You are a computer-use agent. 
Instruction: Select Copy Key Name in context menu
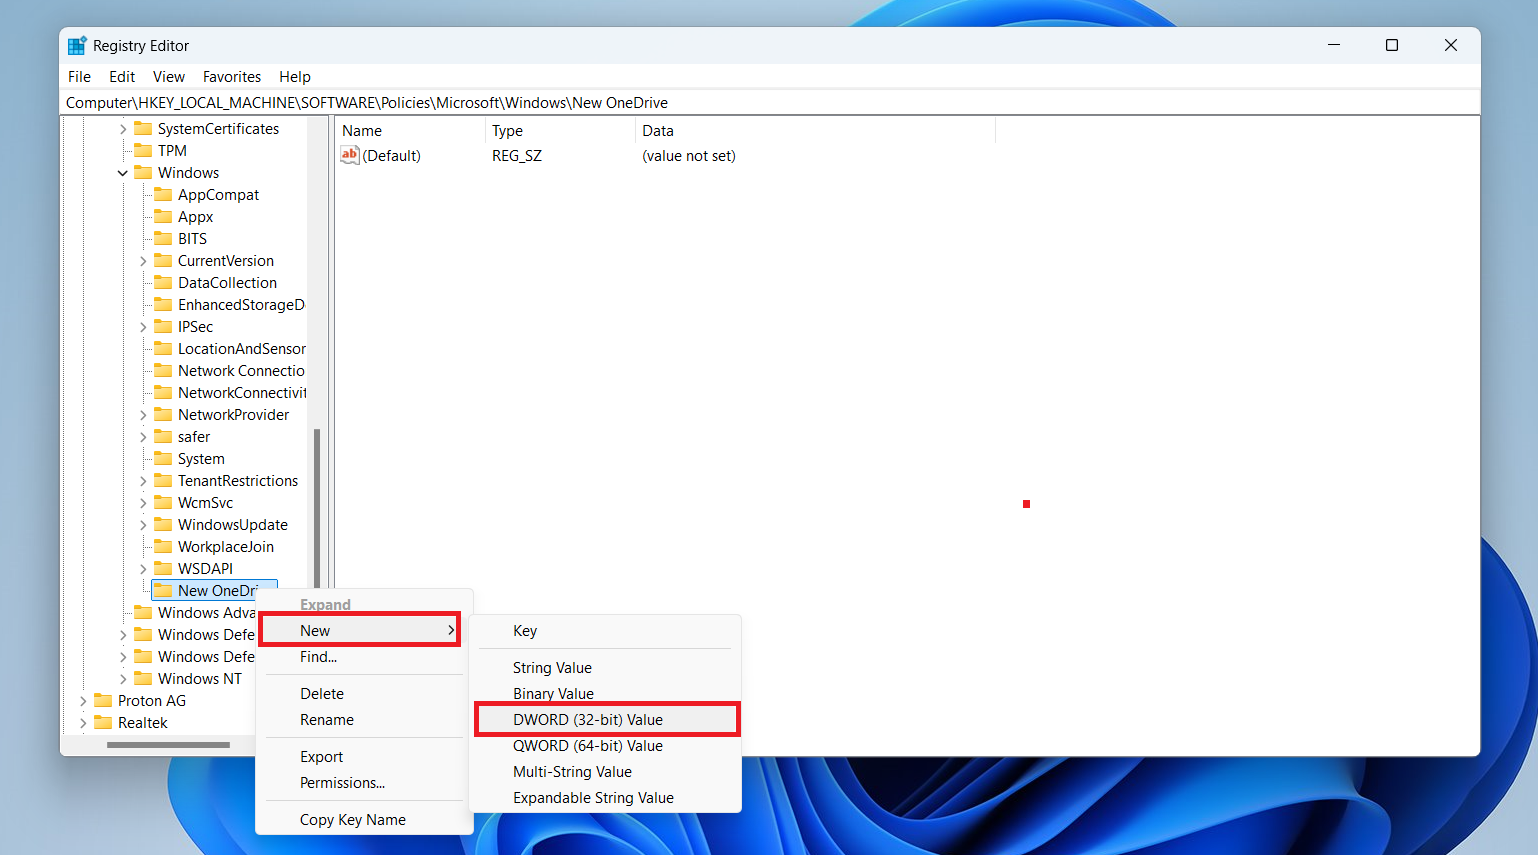pos(364,820)
